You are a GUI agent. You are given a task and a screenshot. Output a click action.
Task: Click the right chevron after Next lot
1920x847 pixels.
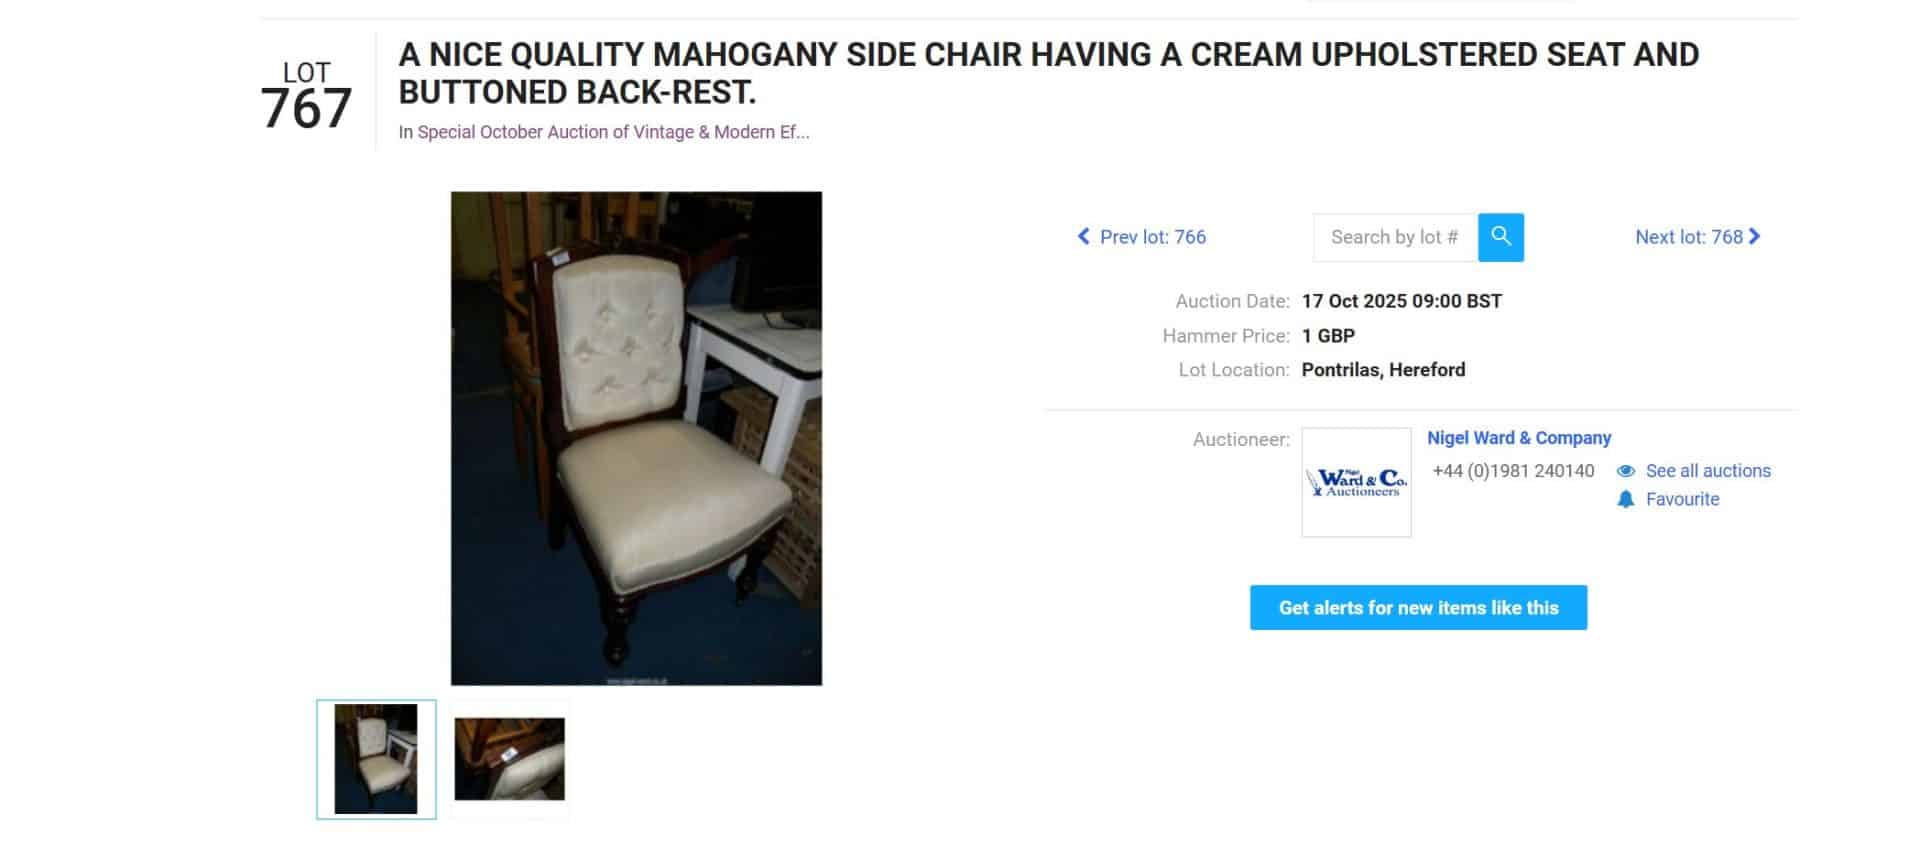(x=1754, y=237)
